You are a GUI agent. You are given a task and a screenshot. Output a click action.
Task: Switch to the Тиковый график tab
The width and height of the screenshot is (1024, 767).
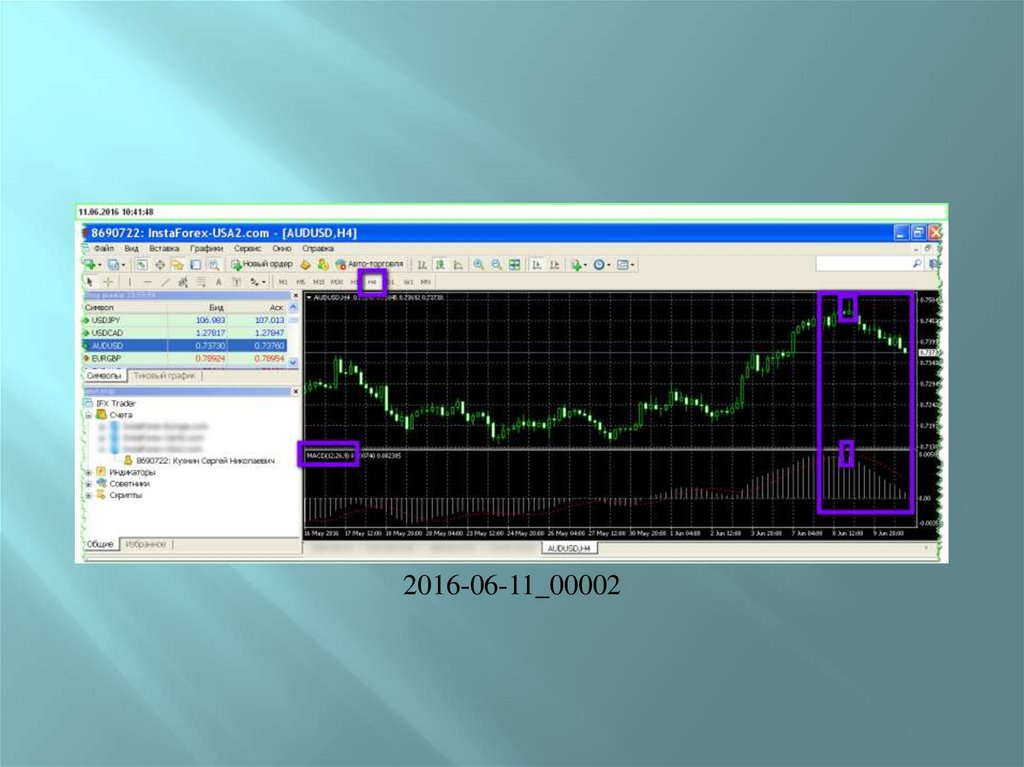(166, 376)
